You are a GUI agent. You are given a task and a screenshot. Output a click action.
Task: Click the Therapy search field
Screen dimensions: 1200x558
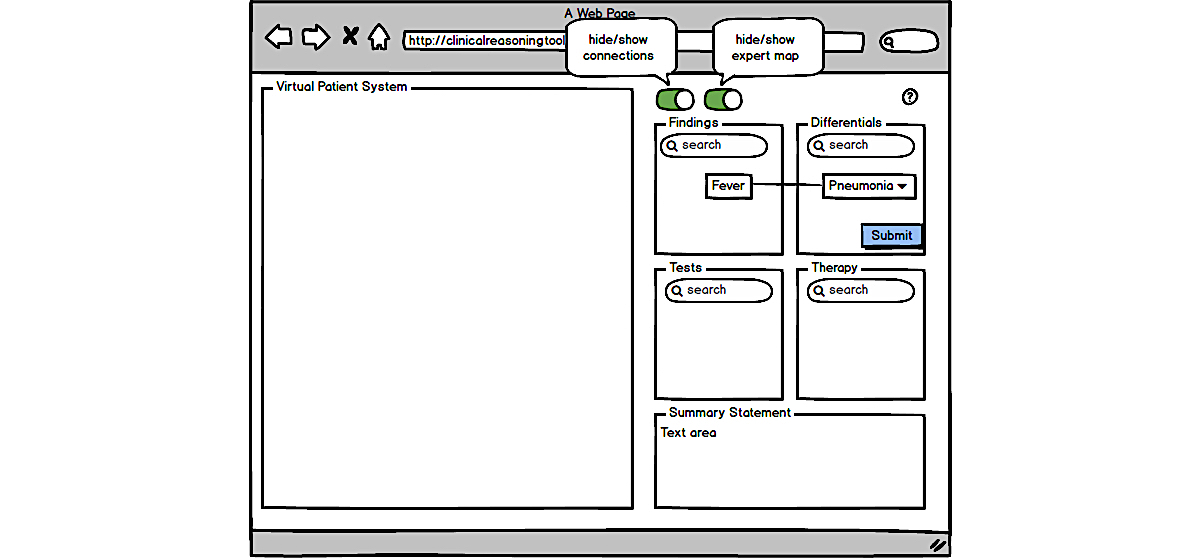tap(868, 291)
